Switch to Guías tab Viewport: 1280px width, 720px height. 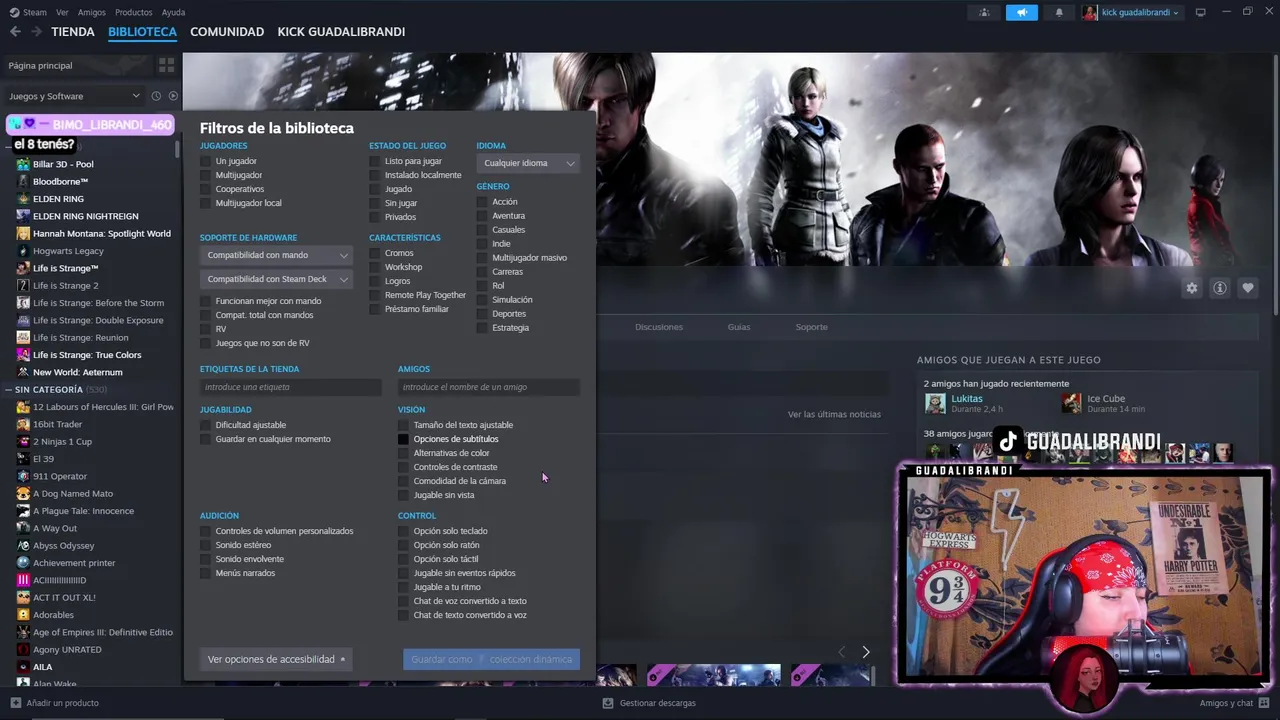tap(739, 327)
